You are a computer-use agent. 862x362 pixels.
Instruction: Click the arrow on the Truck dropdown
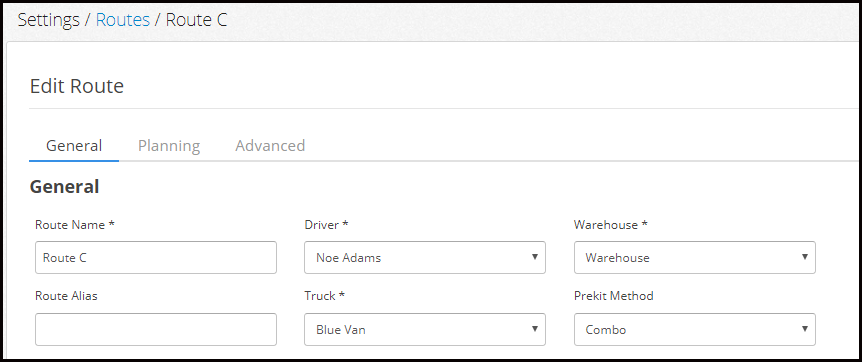point(534,329)
